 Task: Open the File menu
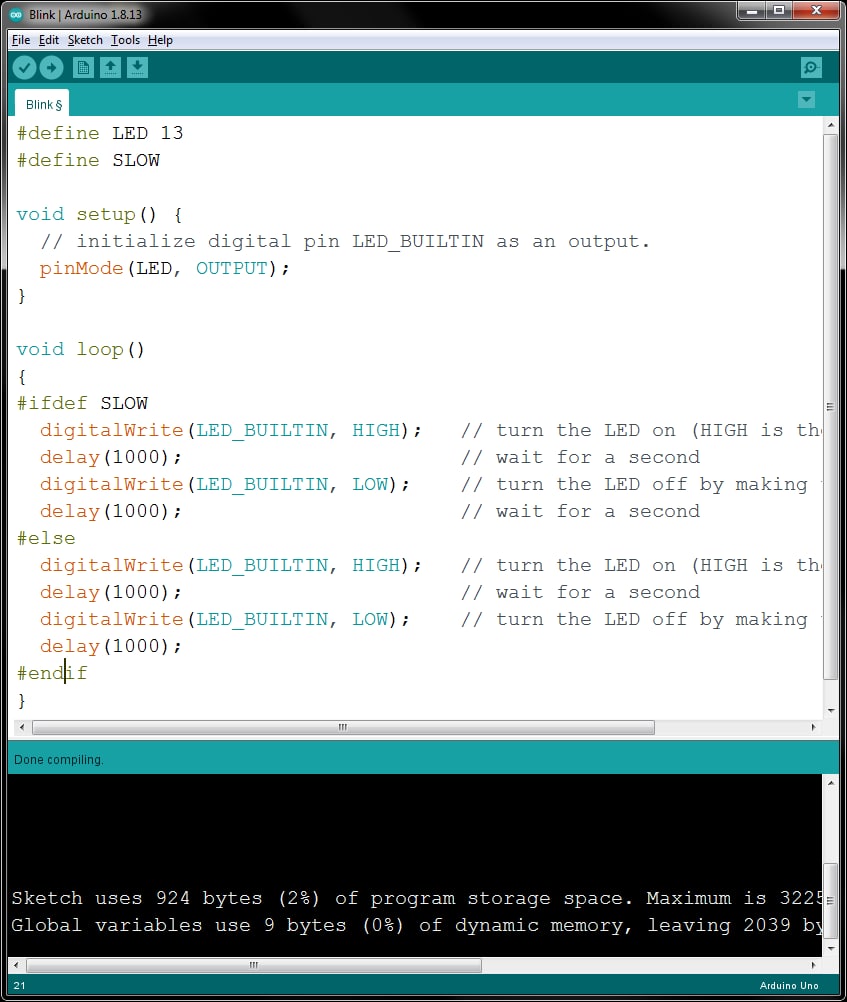[20, 40]
